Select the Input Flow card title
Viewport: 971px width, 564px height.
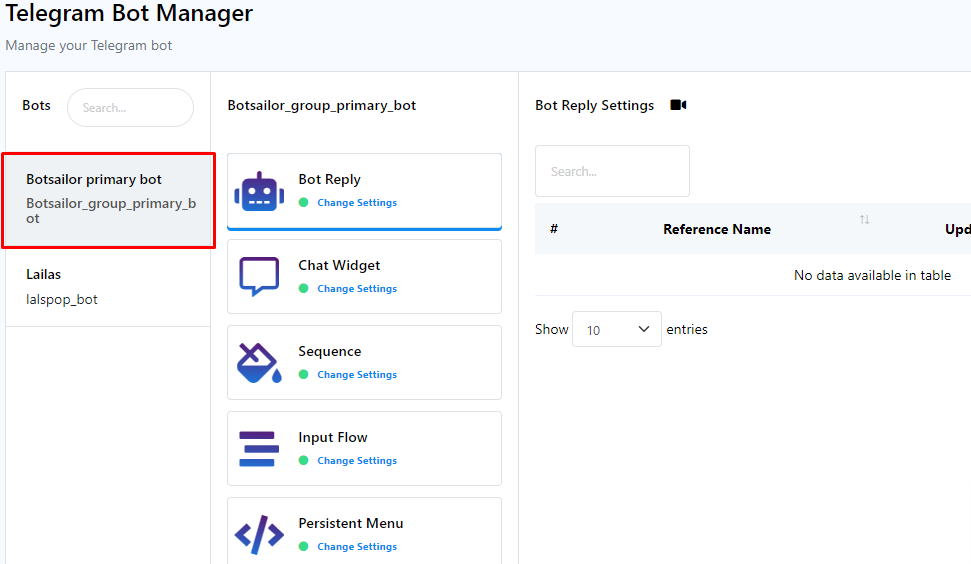coord(333,438)
